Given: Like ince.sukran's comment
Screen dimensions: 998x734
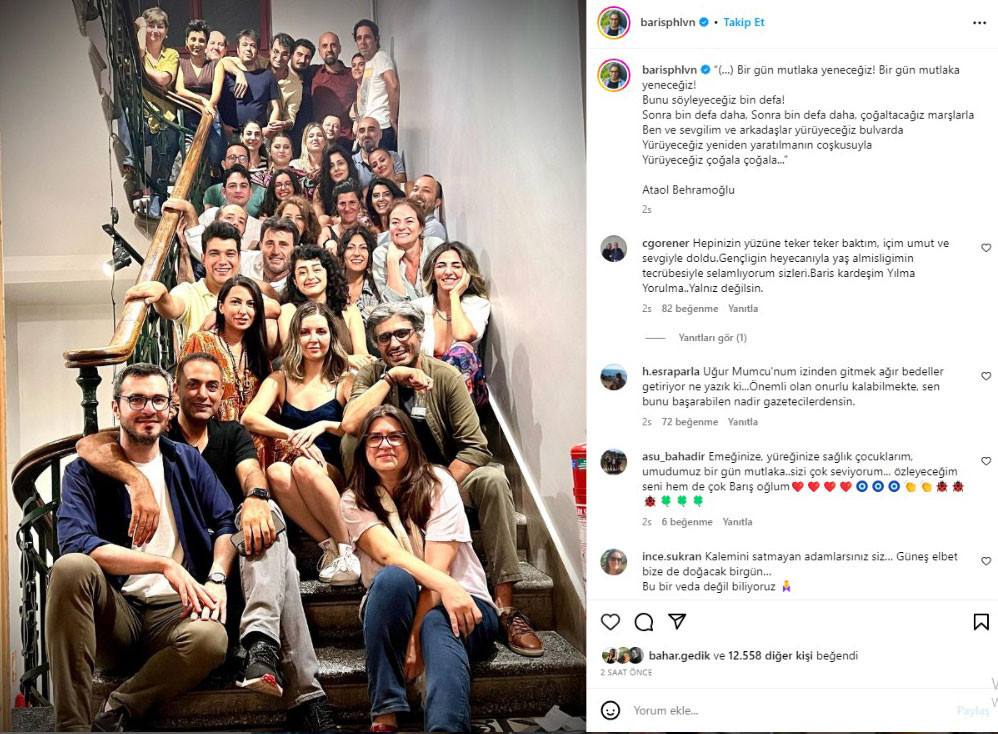Looking at the screenshot, I should 986,561.
